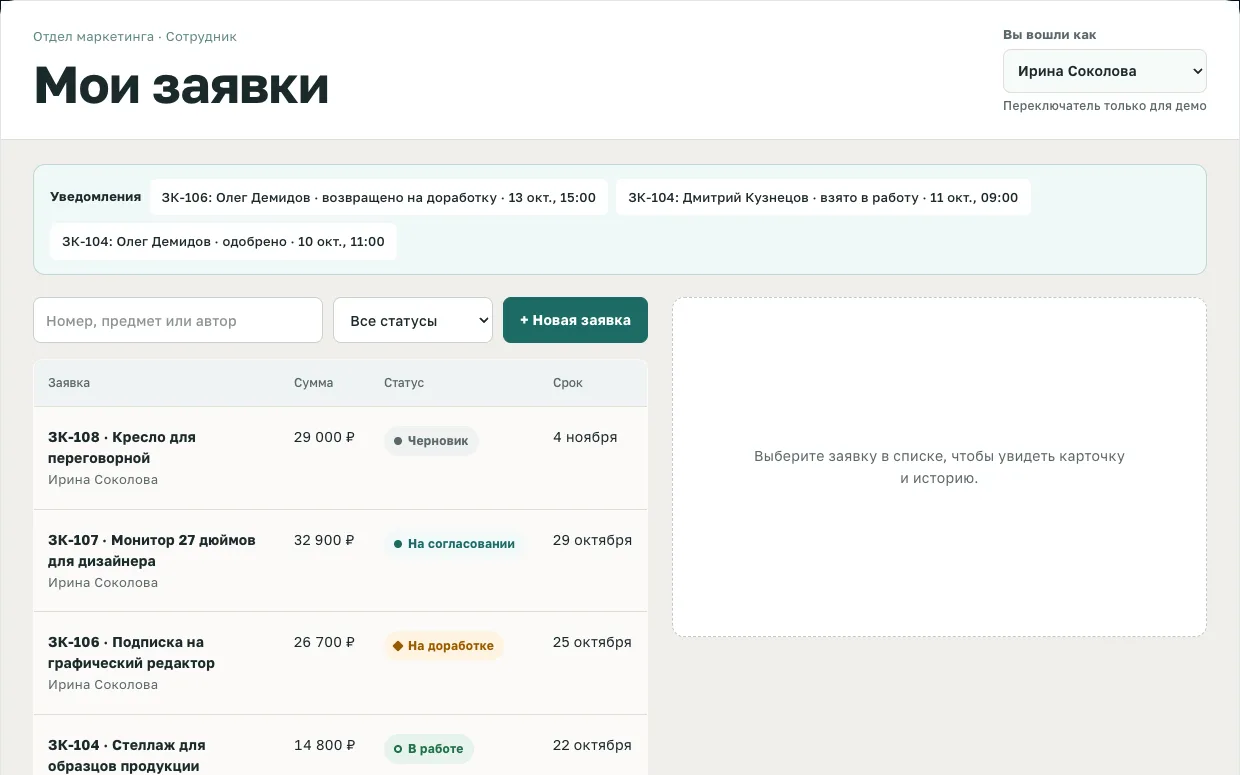The height and width of the screenshot is (775, 1240).
Task: Click the 25 октября deadline cell
Action: (592, 642)
